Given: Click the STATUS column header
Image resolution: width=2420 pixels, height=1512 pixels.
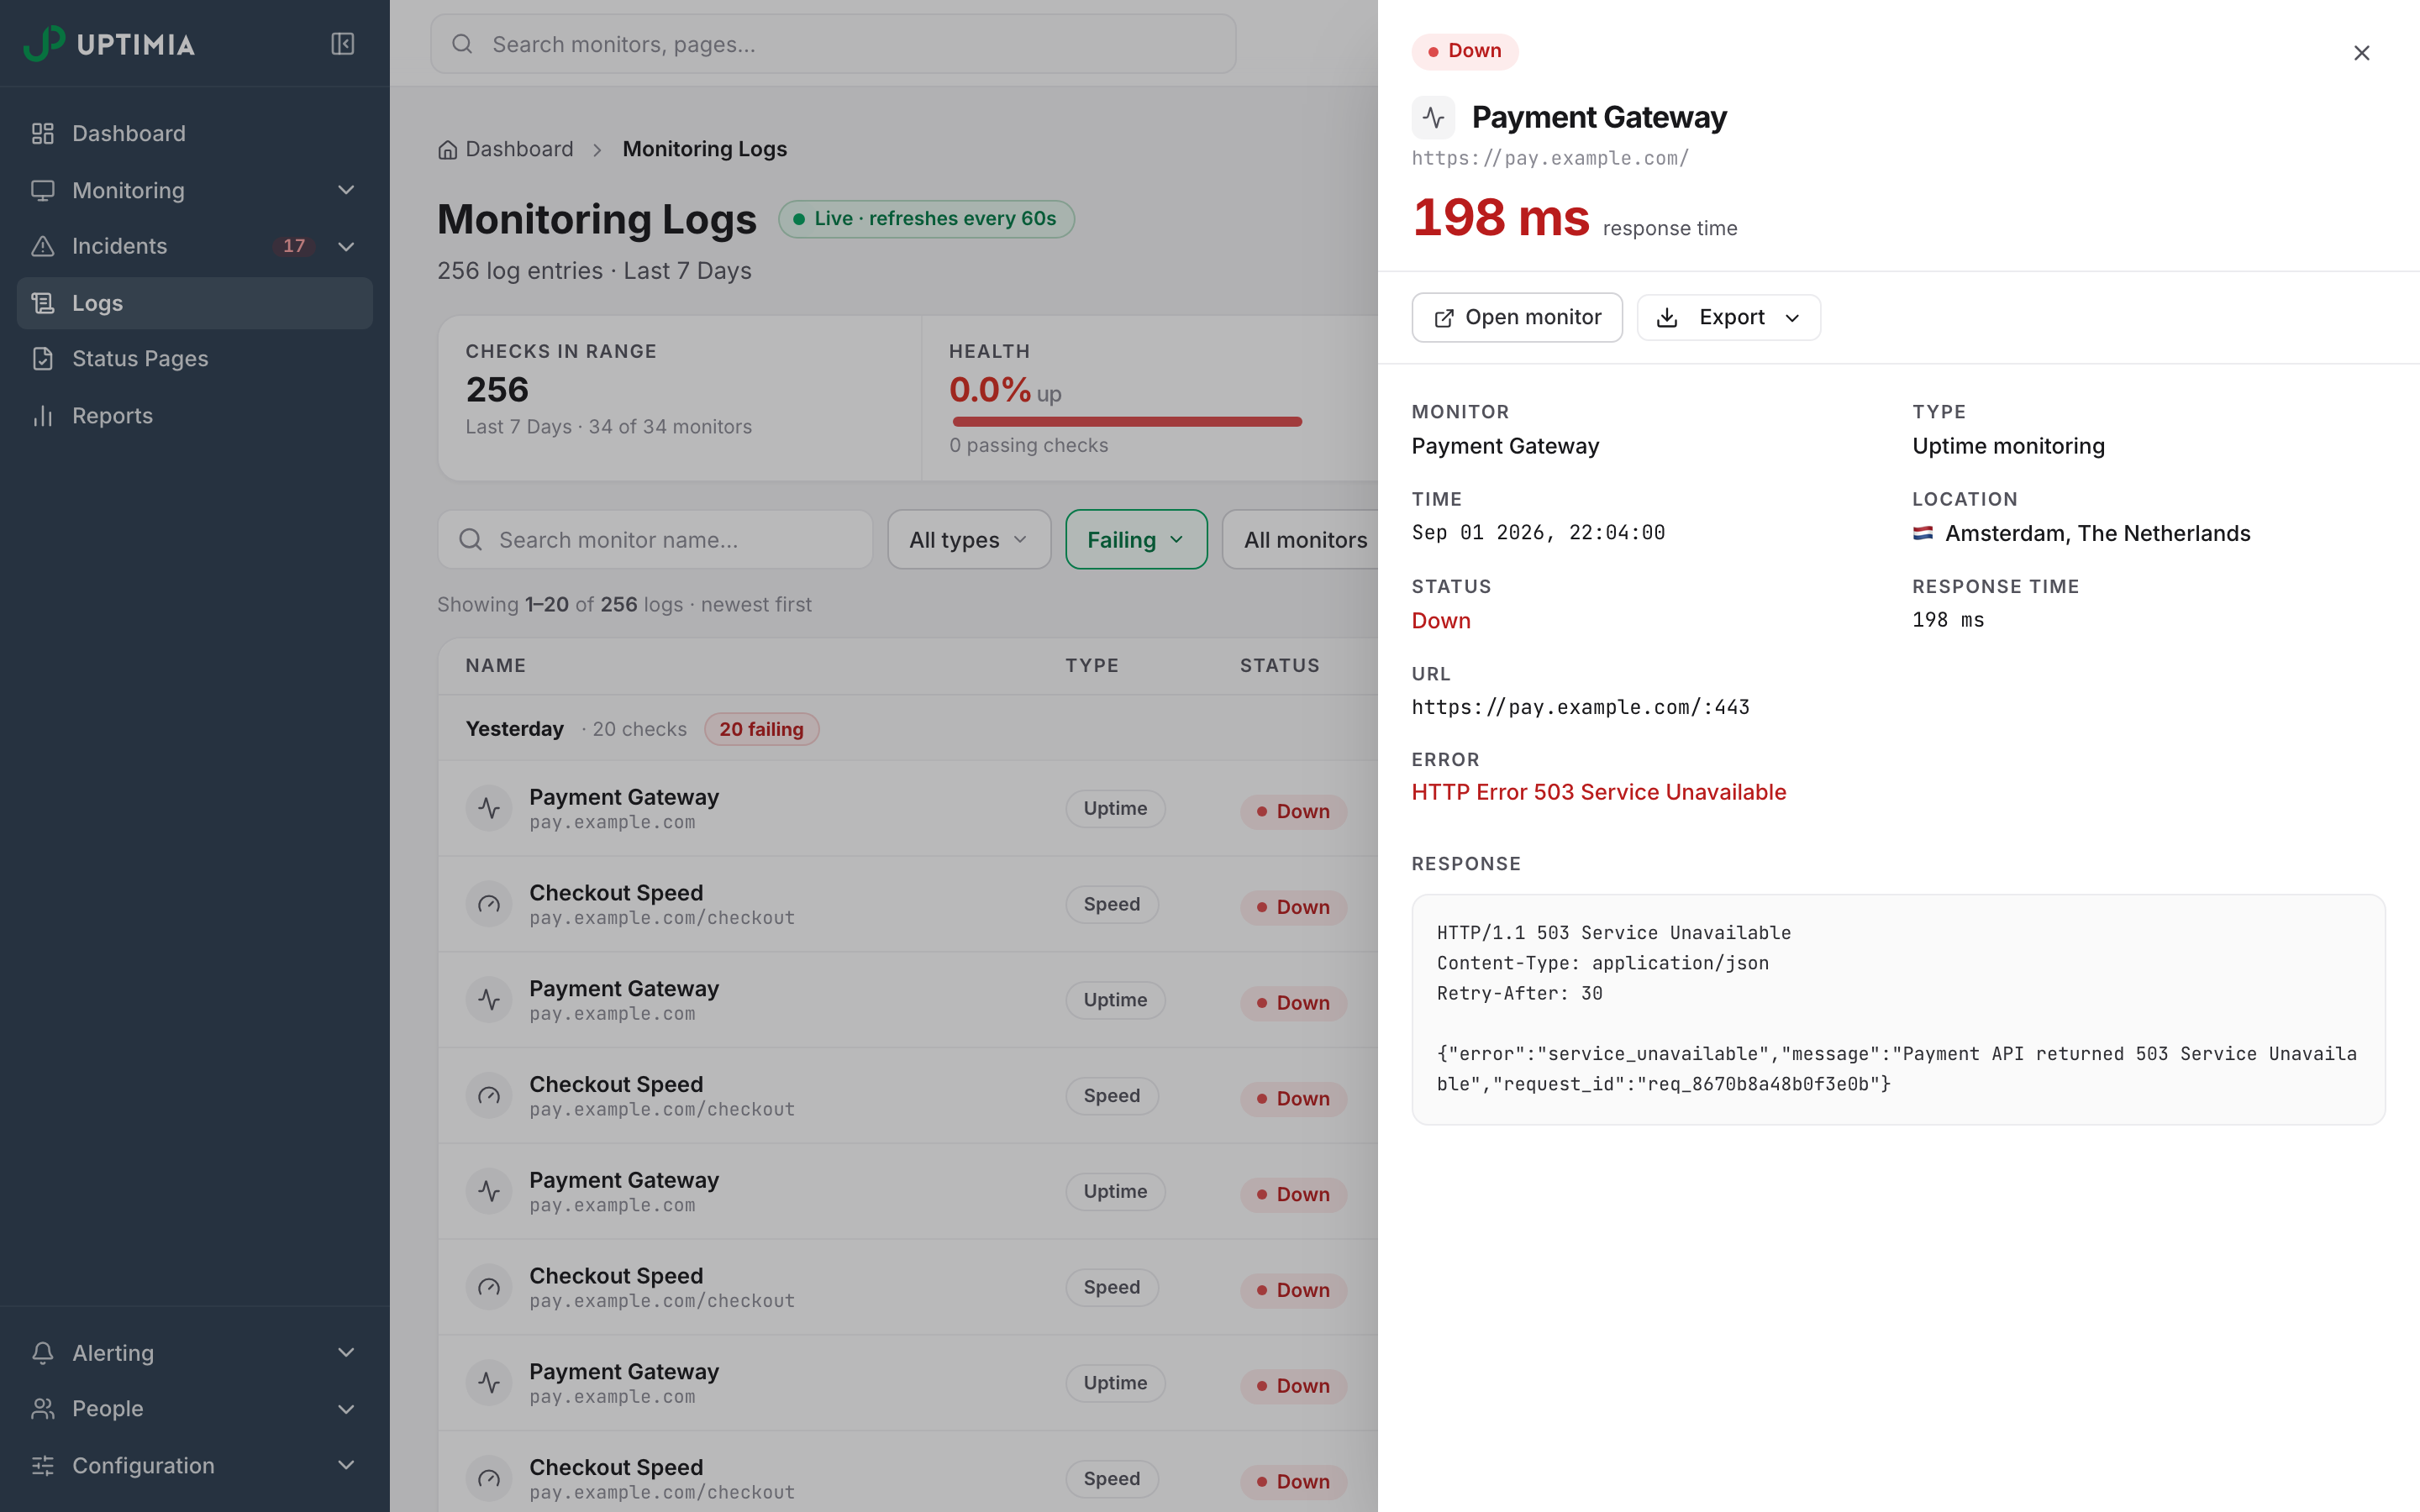Looking at the screenshot, I should click(x=1280, y=666).
